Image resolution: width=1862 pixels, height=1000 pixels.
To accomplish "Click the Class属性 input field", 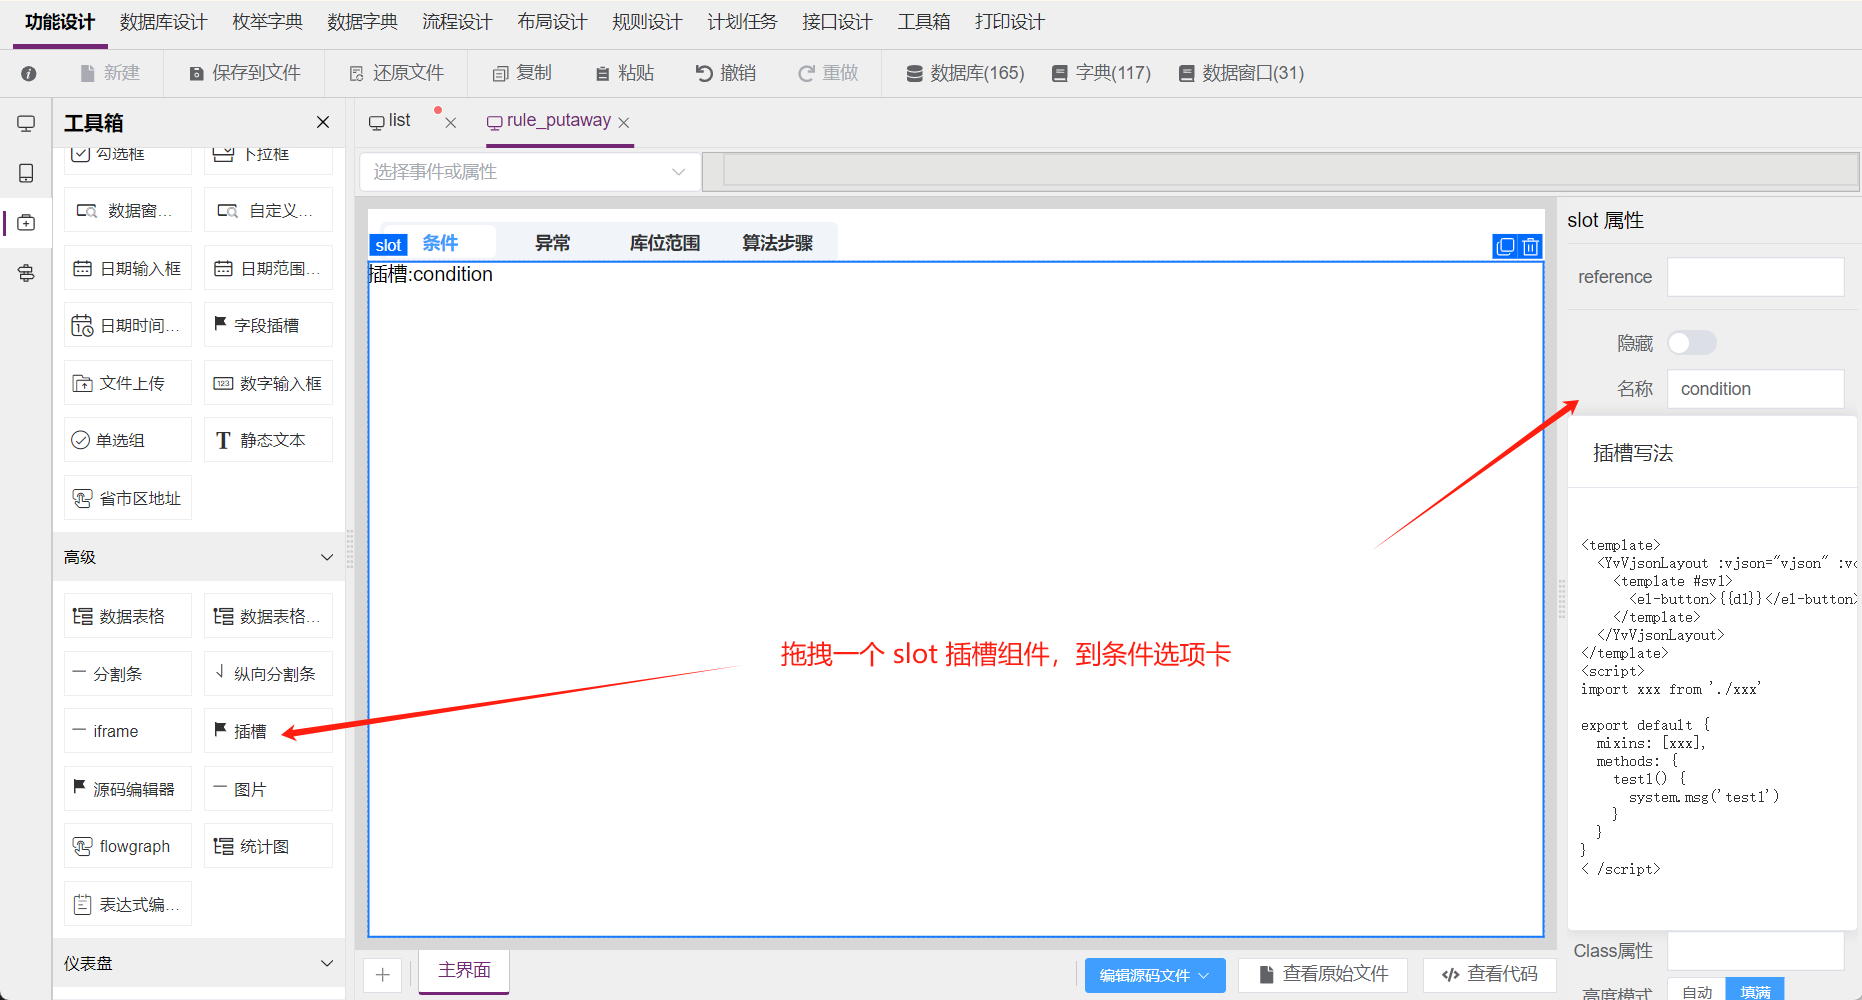I will (1755, 951).
